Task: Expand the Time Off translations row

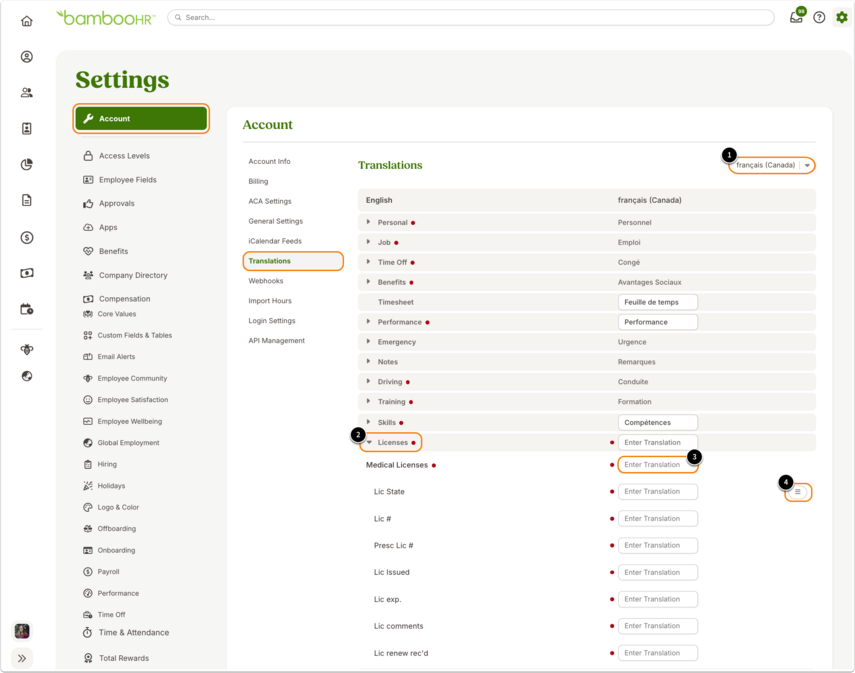Action: click(369, 262)
